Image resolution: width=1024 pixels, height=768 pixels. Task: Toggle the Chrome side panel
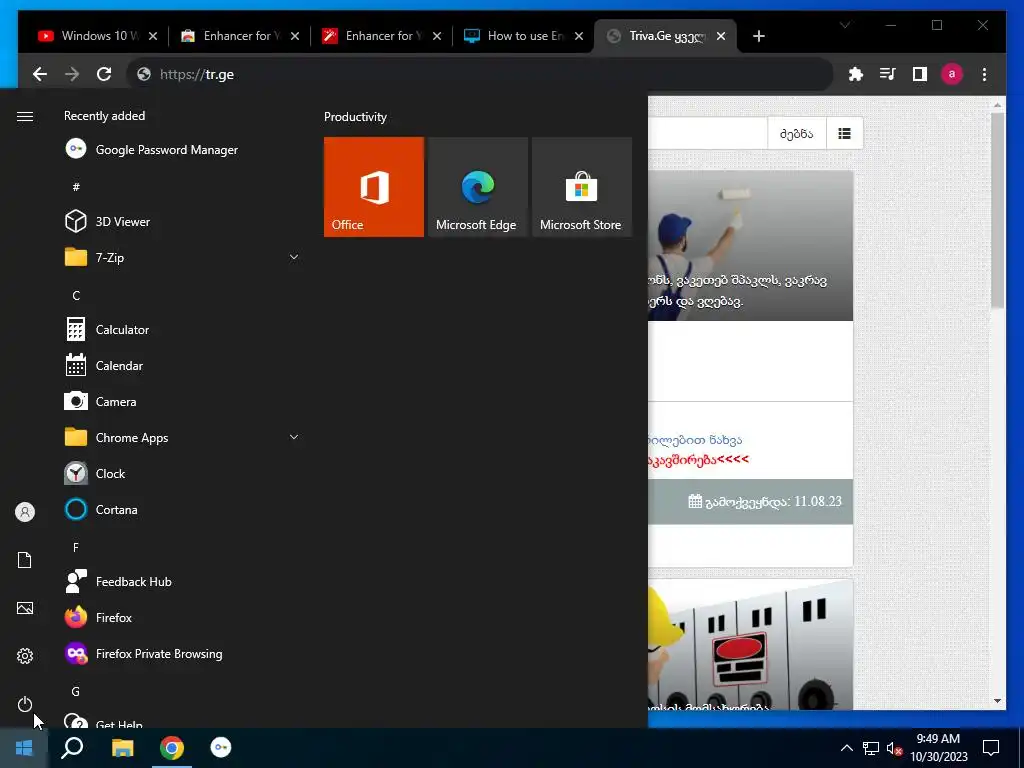(920, 74)
